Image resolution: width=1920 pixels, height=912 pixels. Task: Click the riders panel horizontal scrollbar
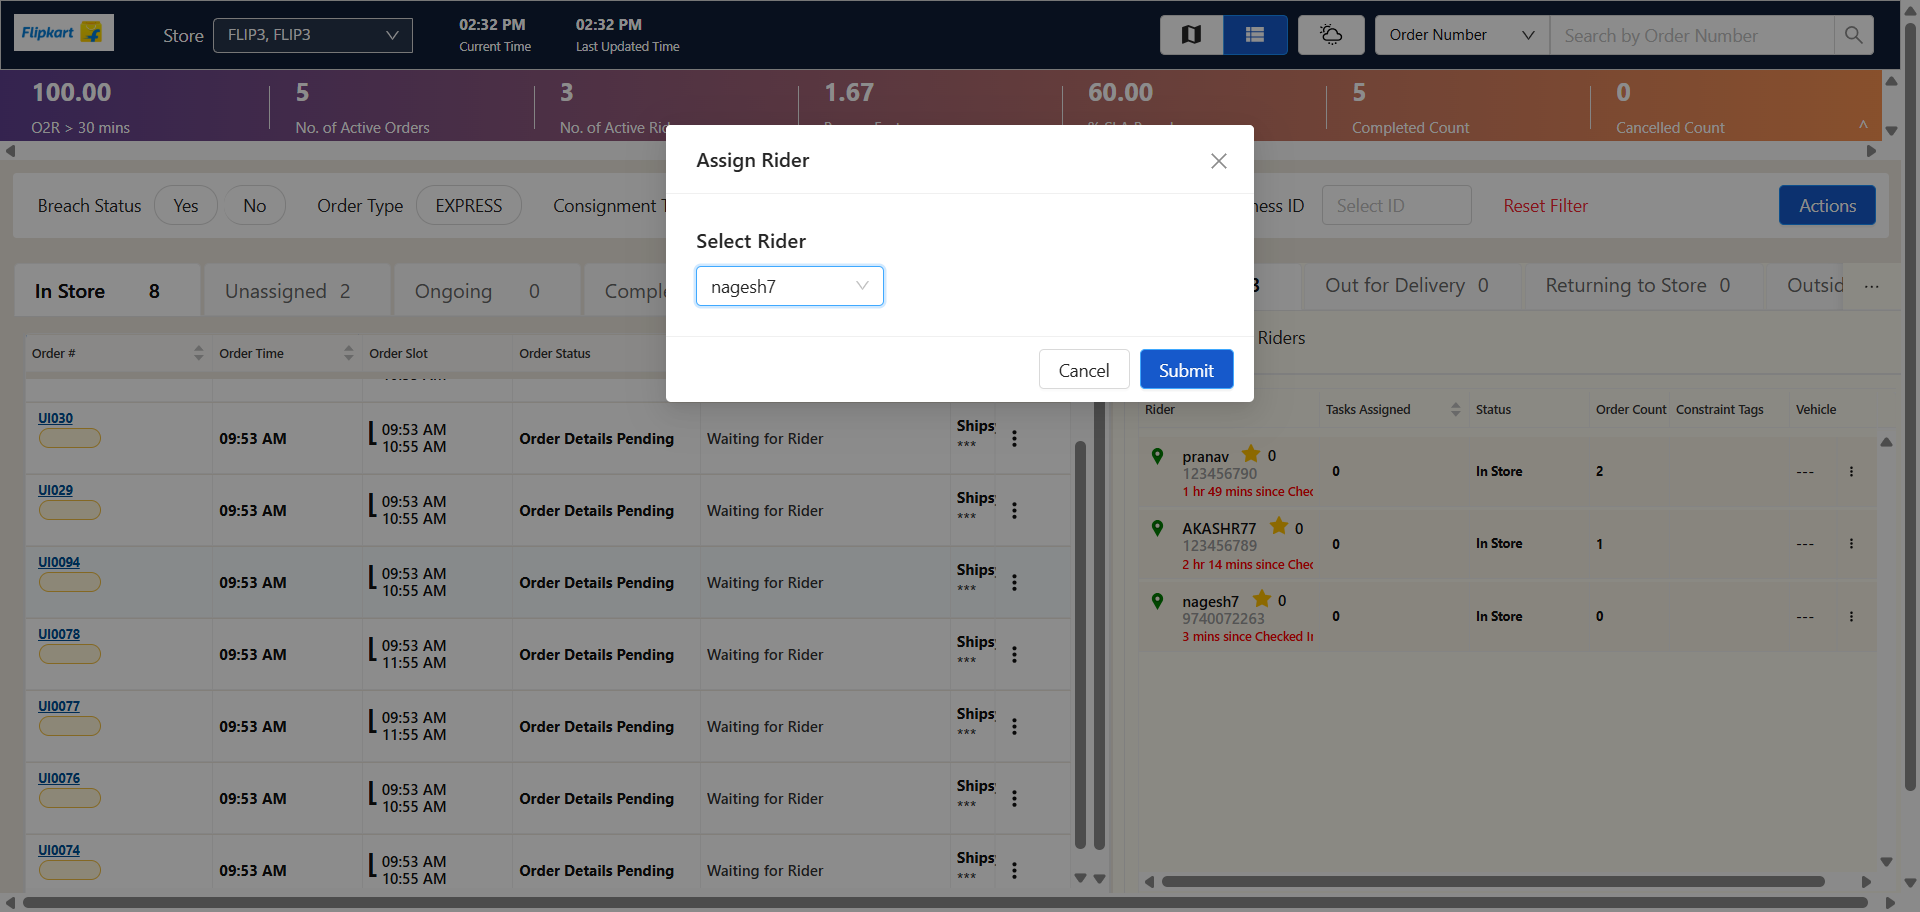coord(1493,882)
